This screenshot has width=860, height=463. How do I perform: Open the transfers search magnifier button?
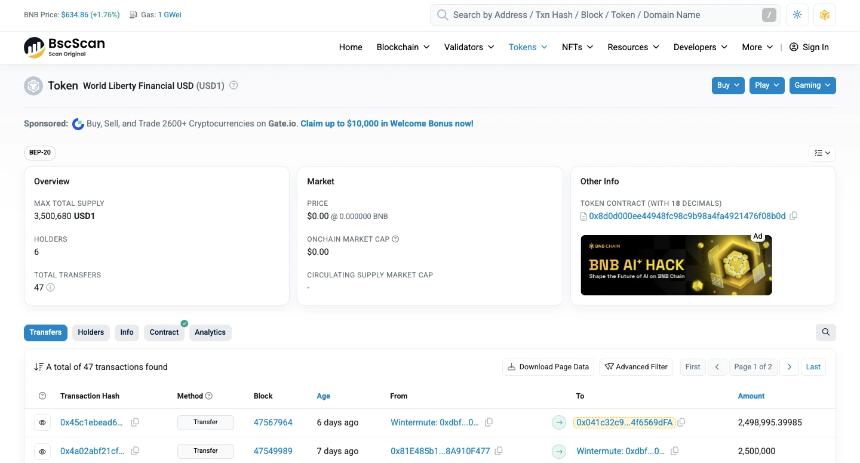[x=825, y=332]
